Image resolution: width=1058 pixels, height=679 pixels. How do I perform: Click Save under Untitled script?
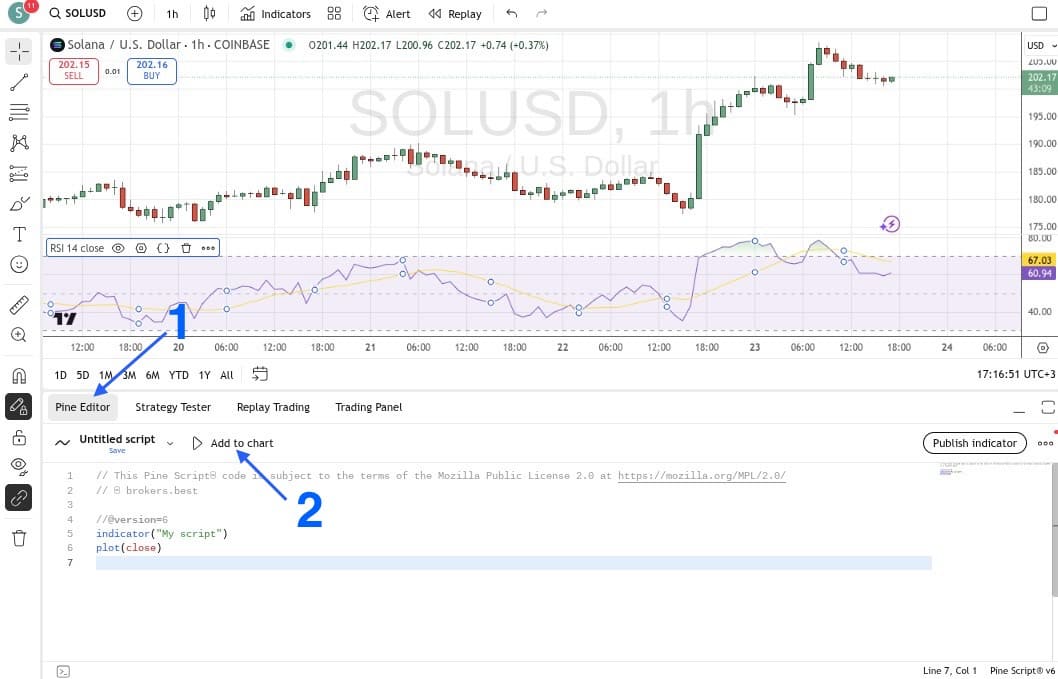[117, 451]
